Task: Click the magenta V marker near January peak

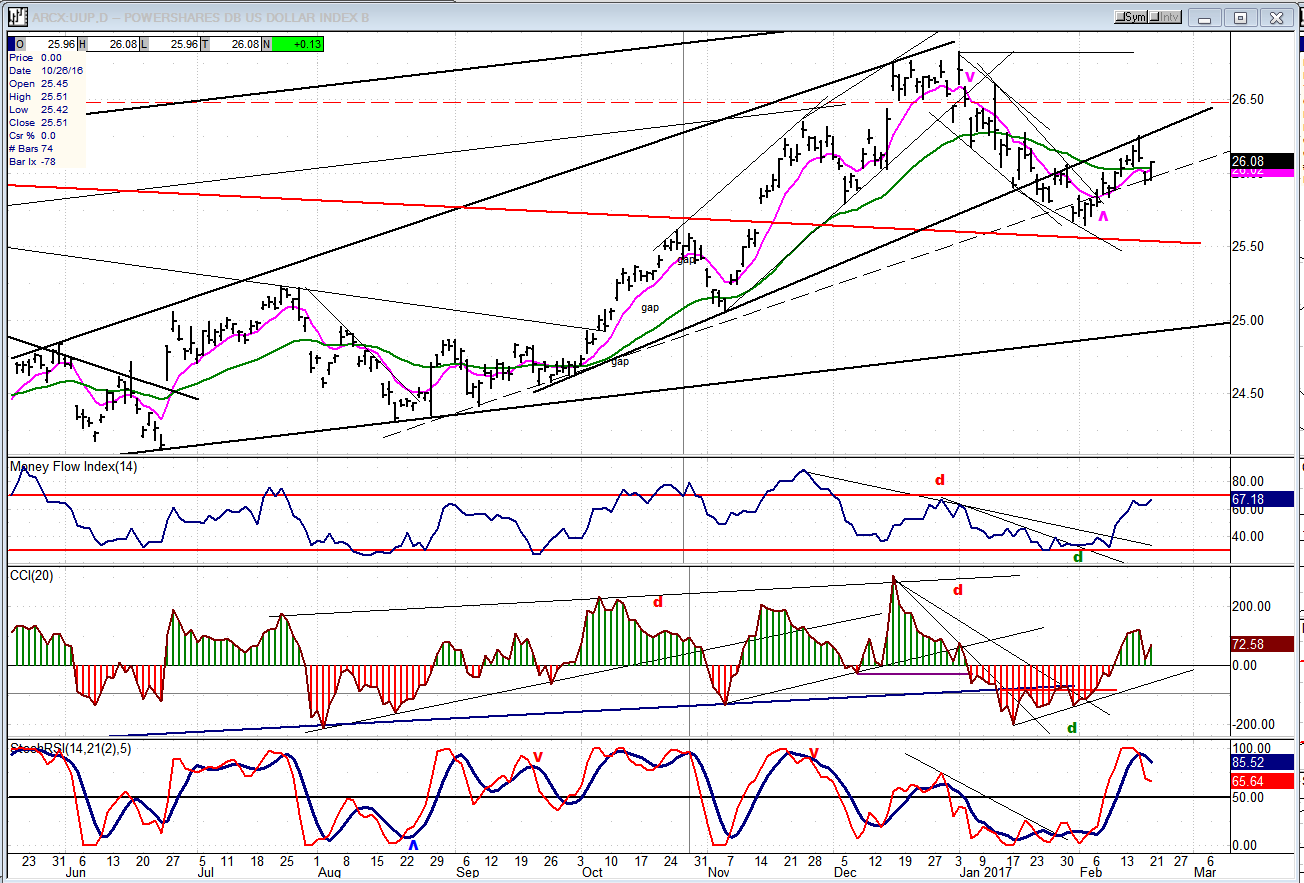Action: (x=969, y=78)
